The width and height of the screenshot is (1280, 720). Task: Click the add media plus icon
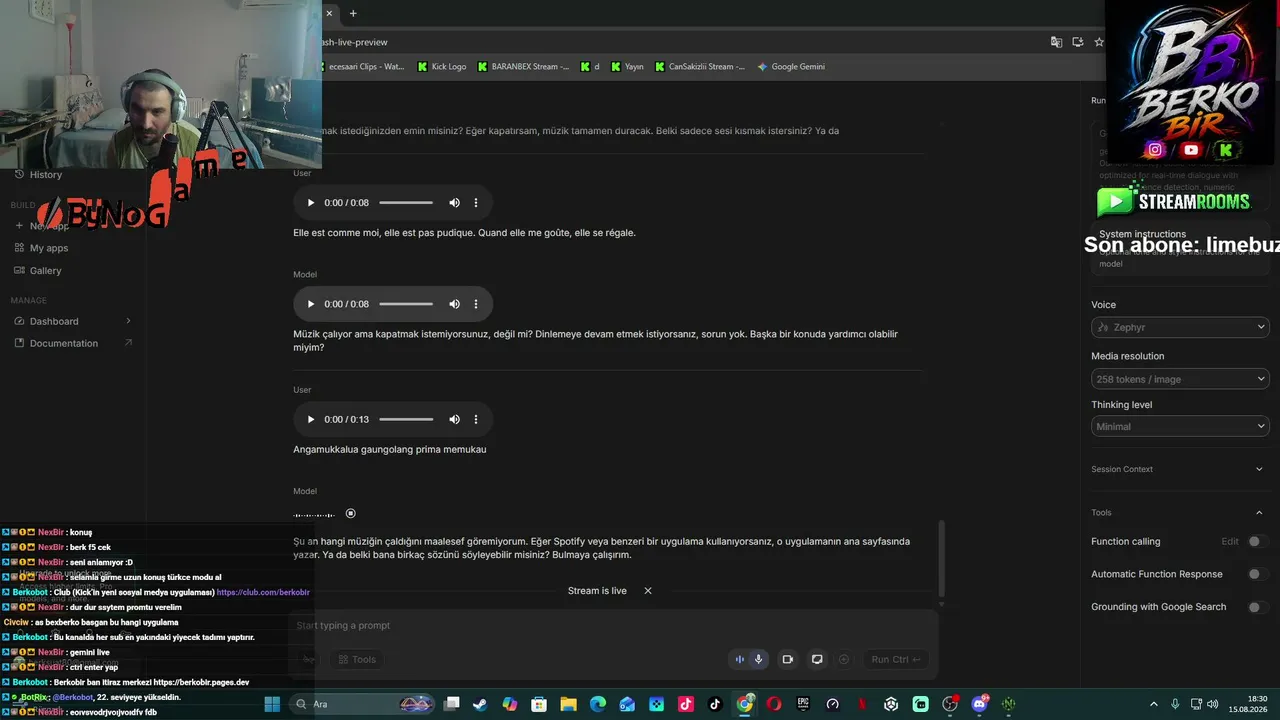[x=844, y=659]
